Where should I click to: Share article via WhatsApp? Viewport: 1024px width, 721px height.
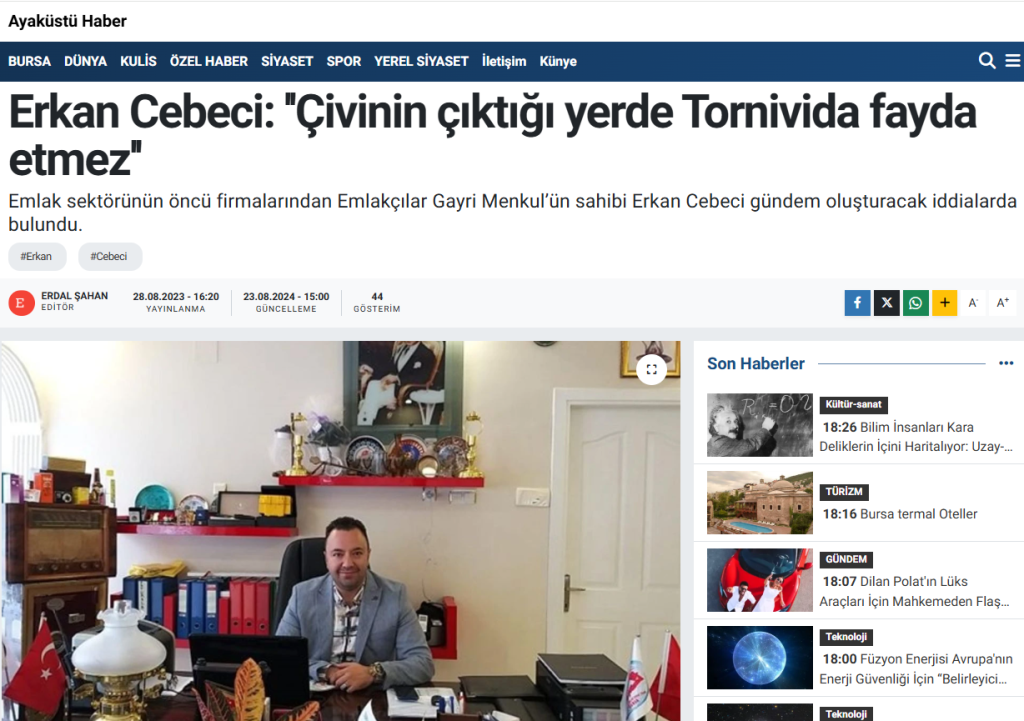(x=915, y=303)
